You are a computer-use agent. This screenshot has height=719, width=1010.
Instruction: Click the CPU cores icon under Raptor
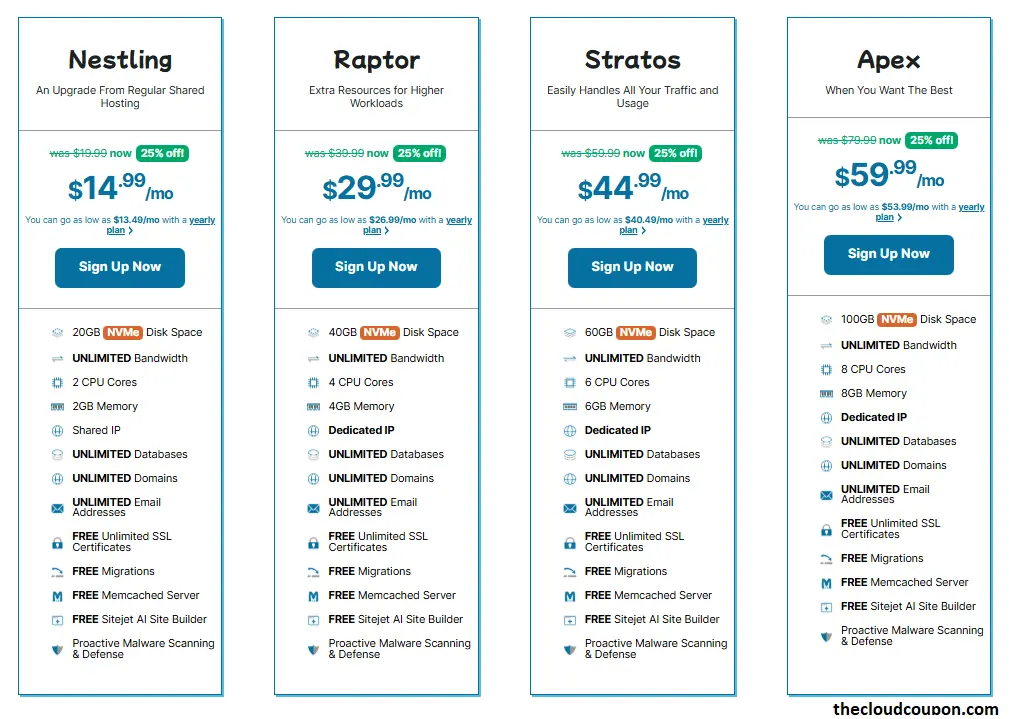[x=314, y=381]
